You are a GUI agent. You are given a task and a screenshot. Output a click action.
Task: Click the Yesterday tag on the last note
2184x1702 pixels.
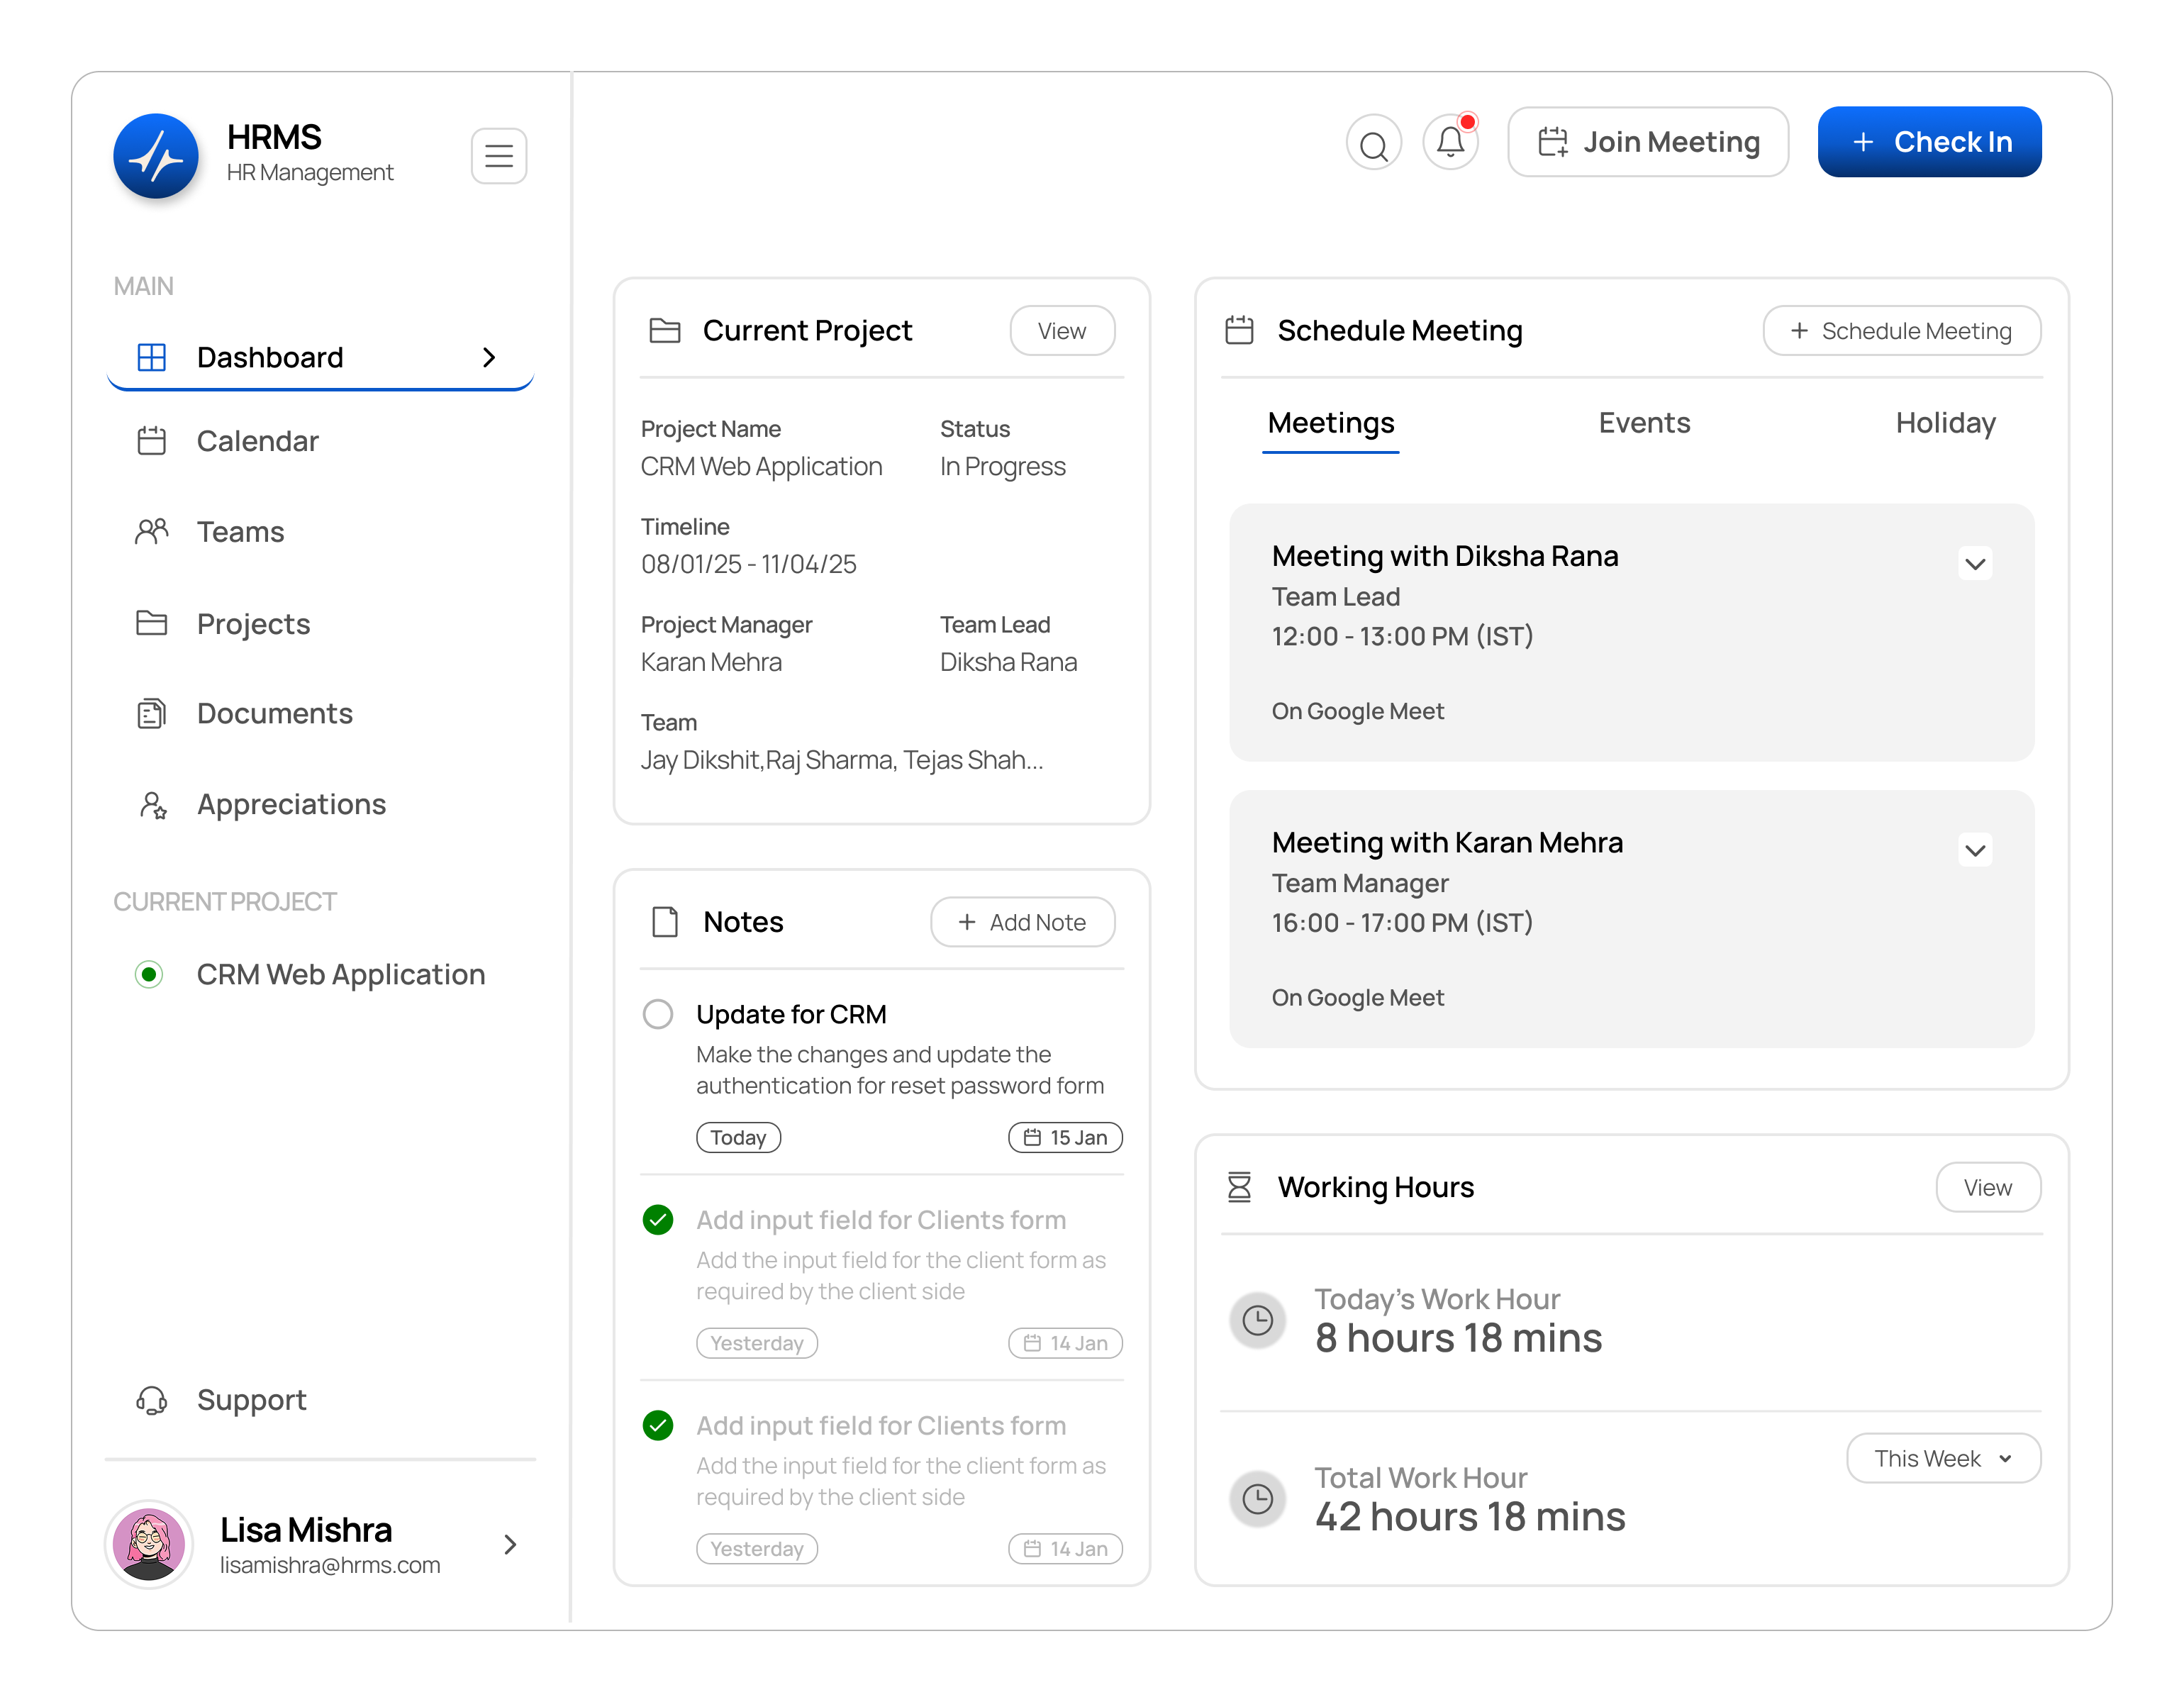[x=757, y=1549]
